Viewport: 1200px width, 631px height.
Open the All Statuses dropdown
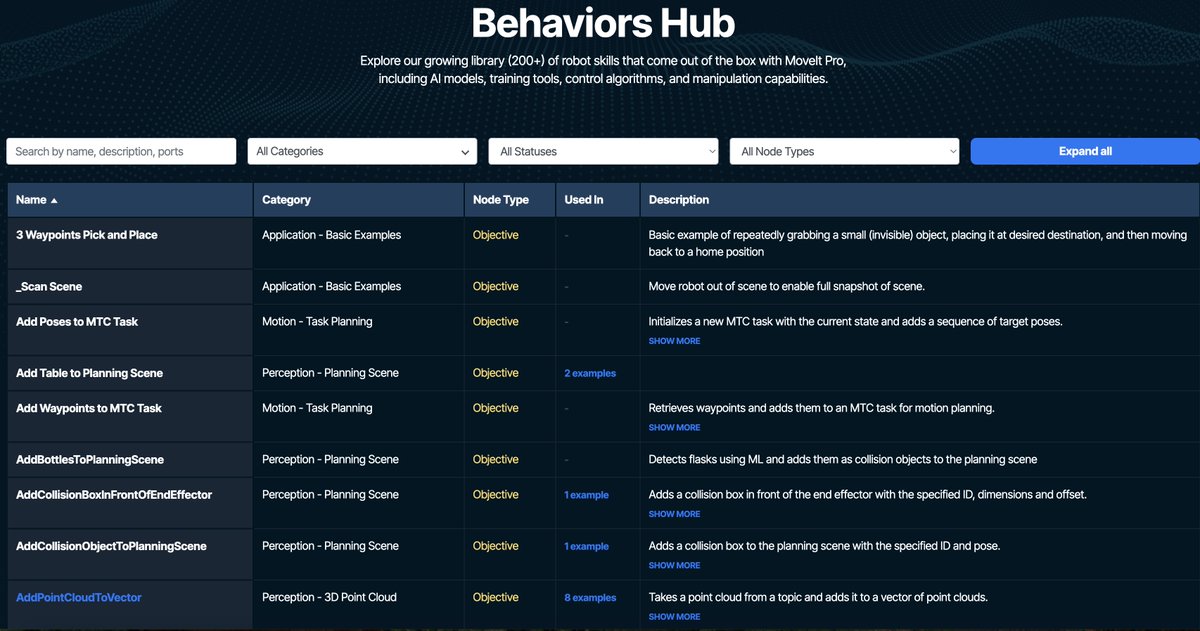click(x=604, y=151)
